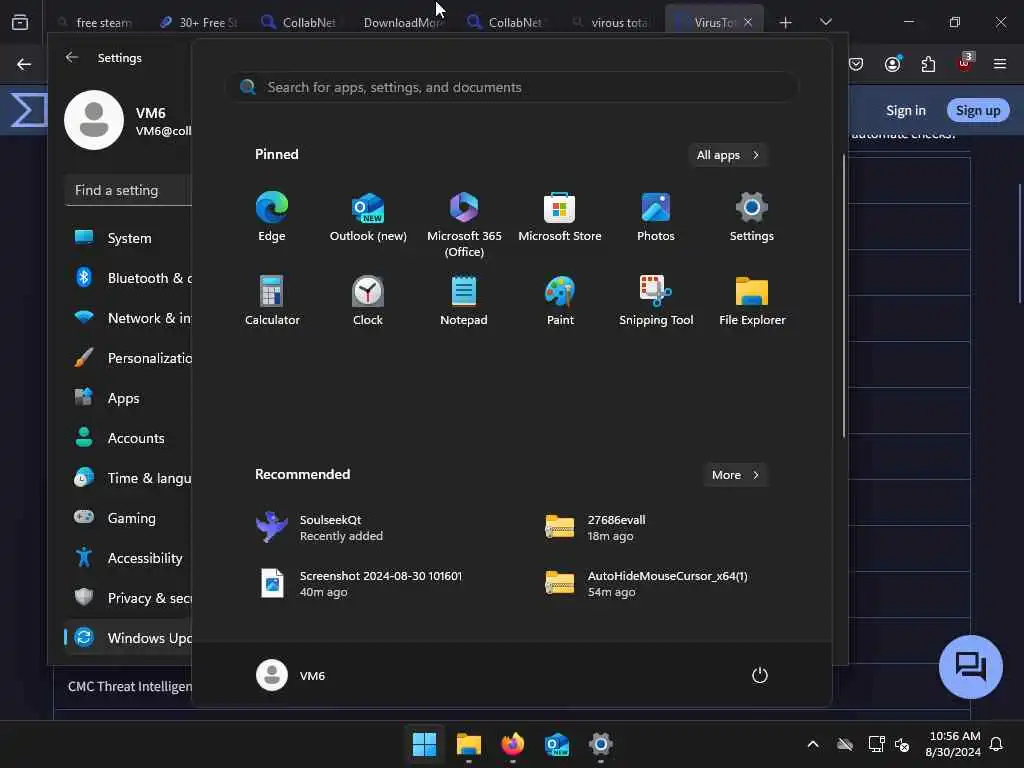Switch to DownloadMore tab
This screenshot has width=1024, height=768.
coord(403,23)
